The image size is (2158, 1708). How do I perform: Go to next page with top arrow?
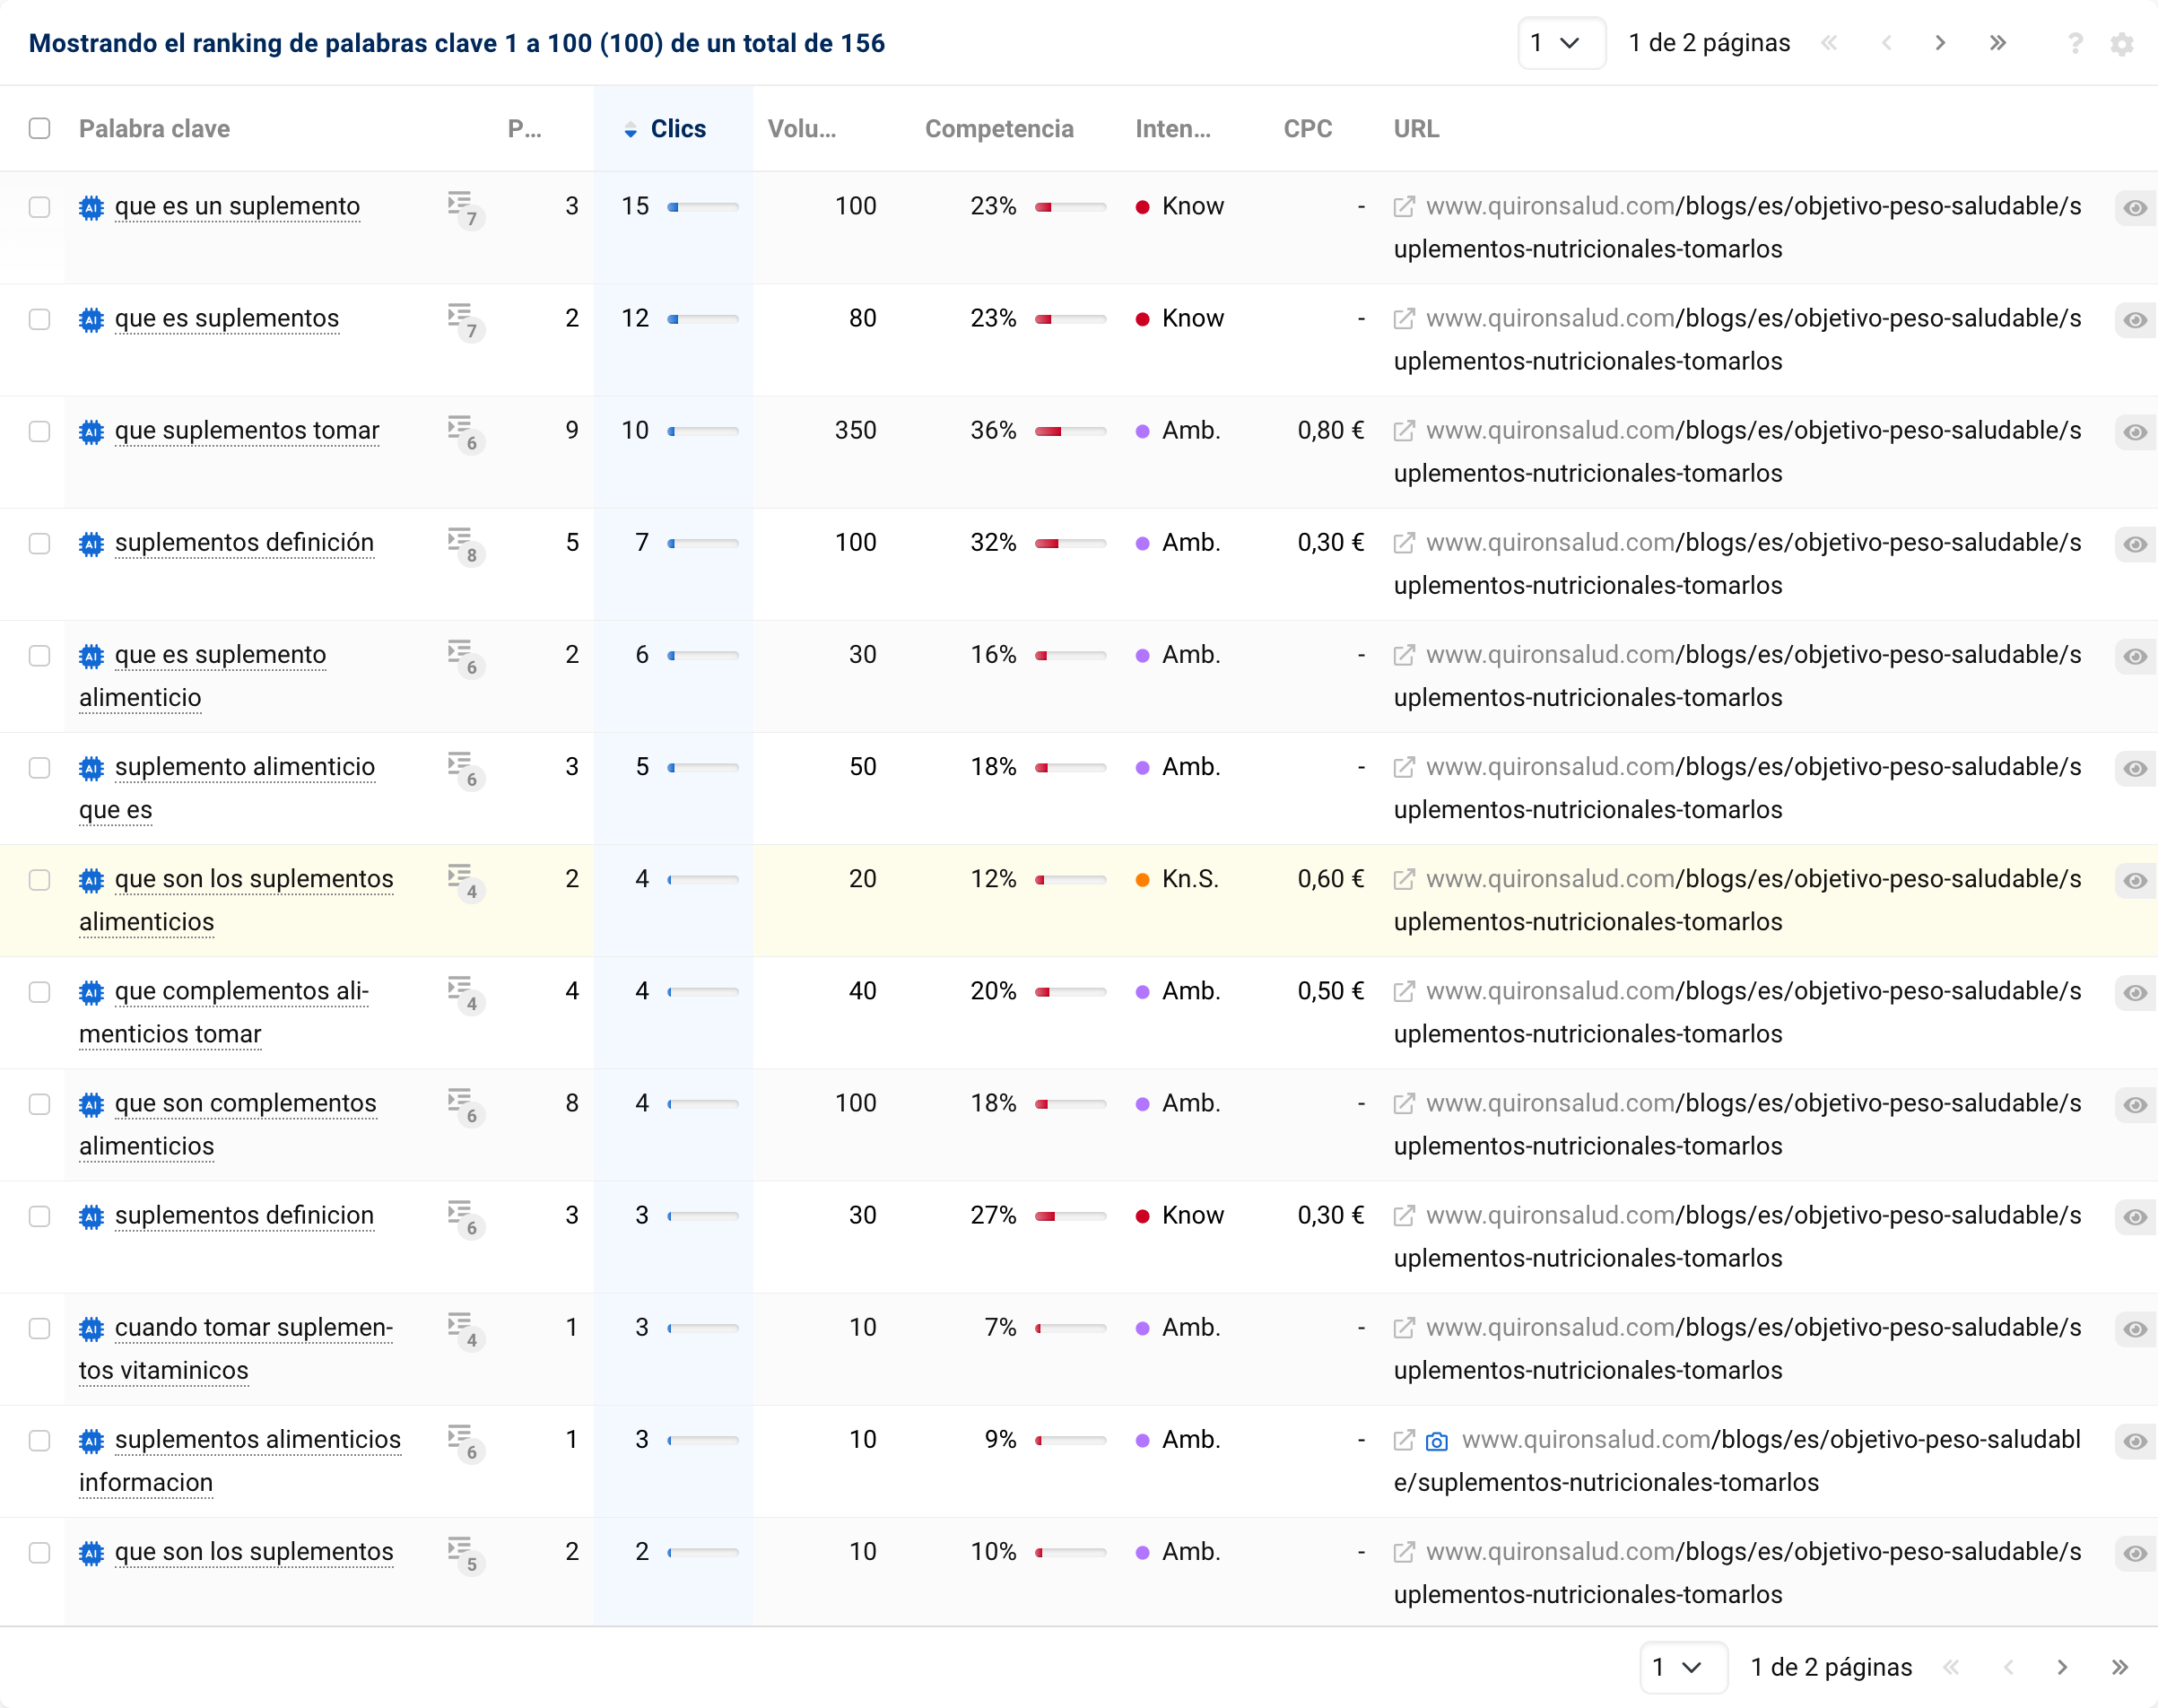tap(1940, 43)
